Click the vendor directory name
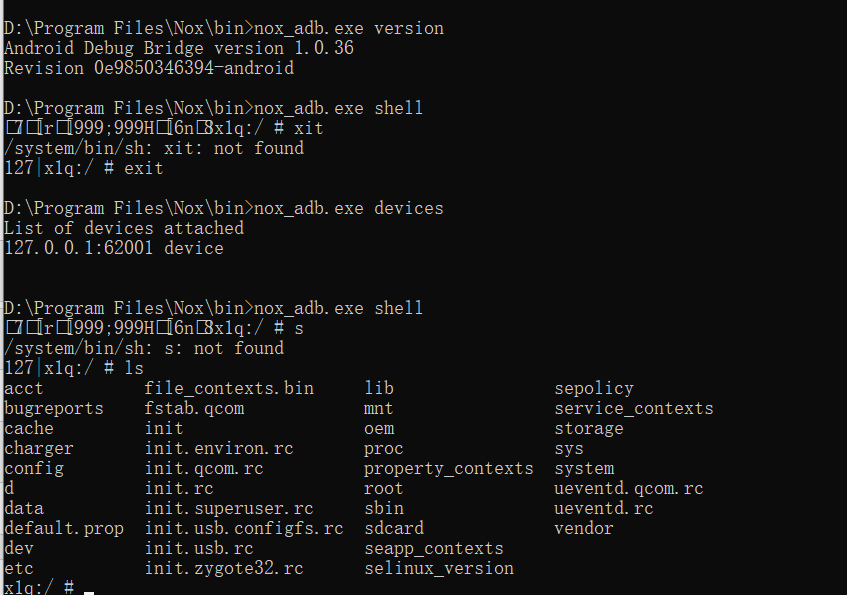Image resolution: width=847 pixels, height=595 pixels. tap(584, 528)
